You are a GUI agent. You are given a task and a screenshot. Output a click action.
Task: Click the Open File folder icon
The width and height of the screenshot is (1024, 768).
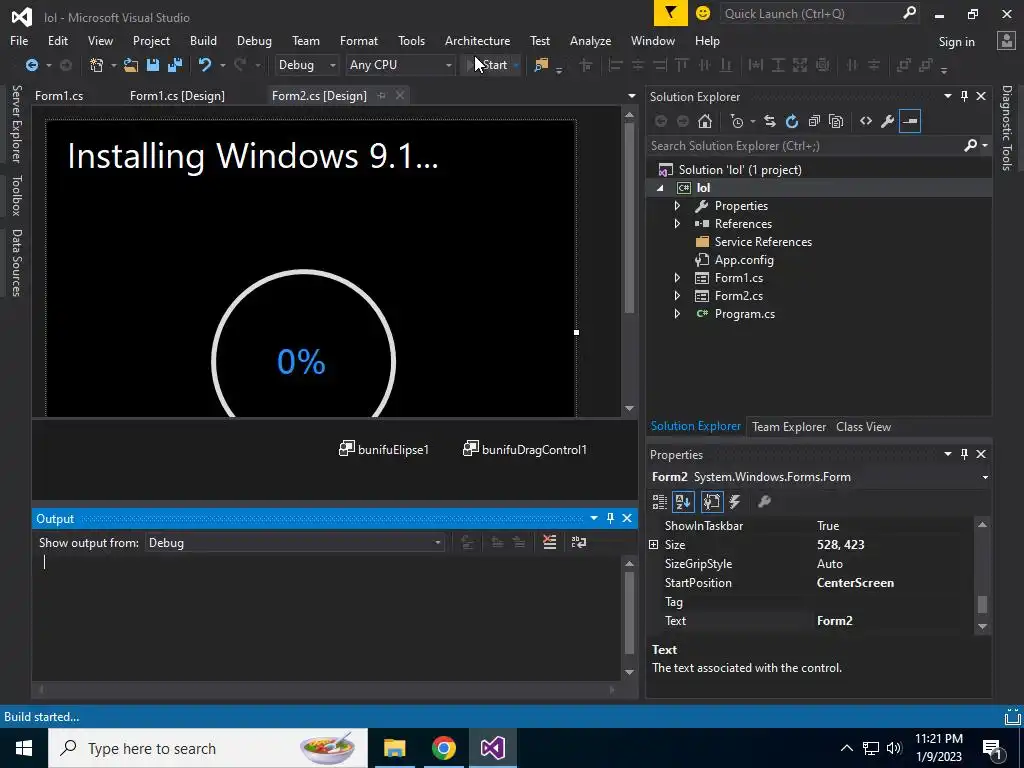tap(131, 65)
